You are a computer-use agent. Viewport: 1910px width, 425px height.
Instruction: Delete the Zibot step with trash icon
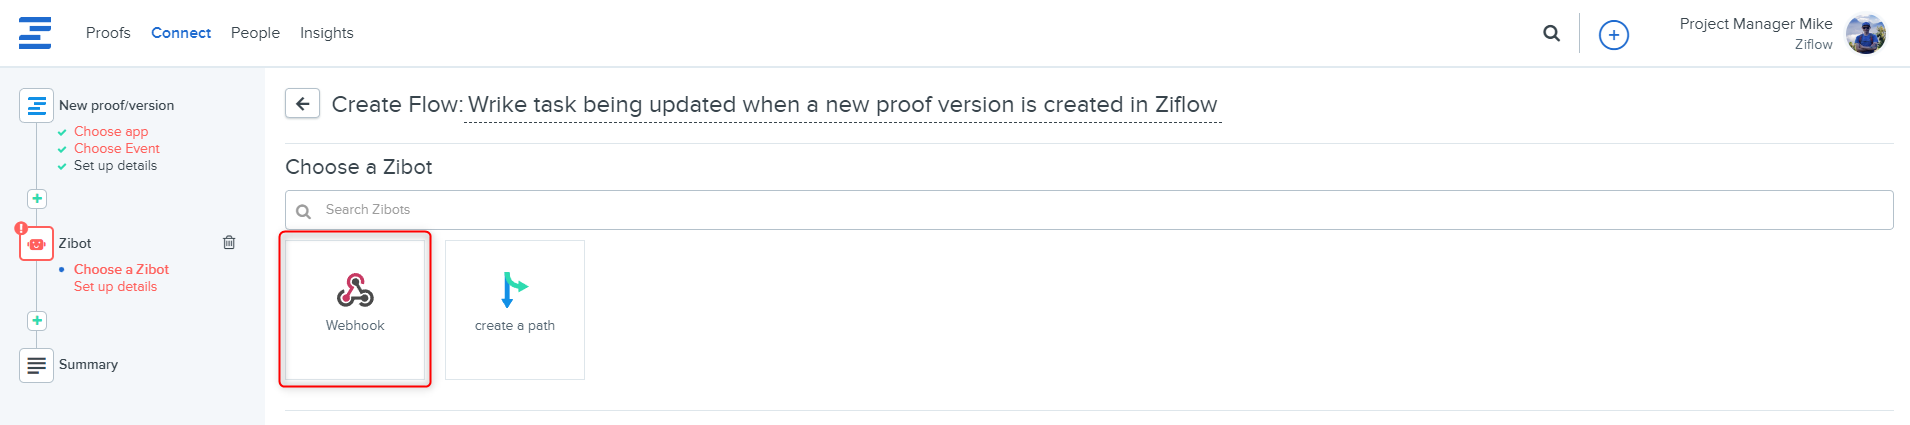point(229,242)
